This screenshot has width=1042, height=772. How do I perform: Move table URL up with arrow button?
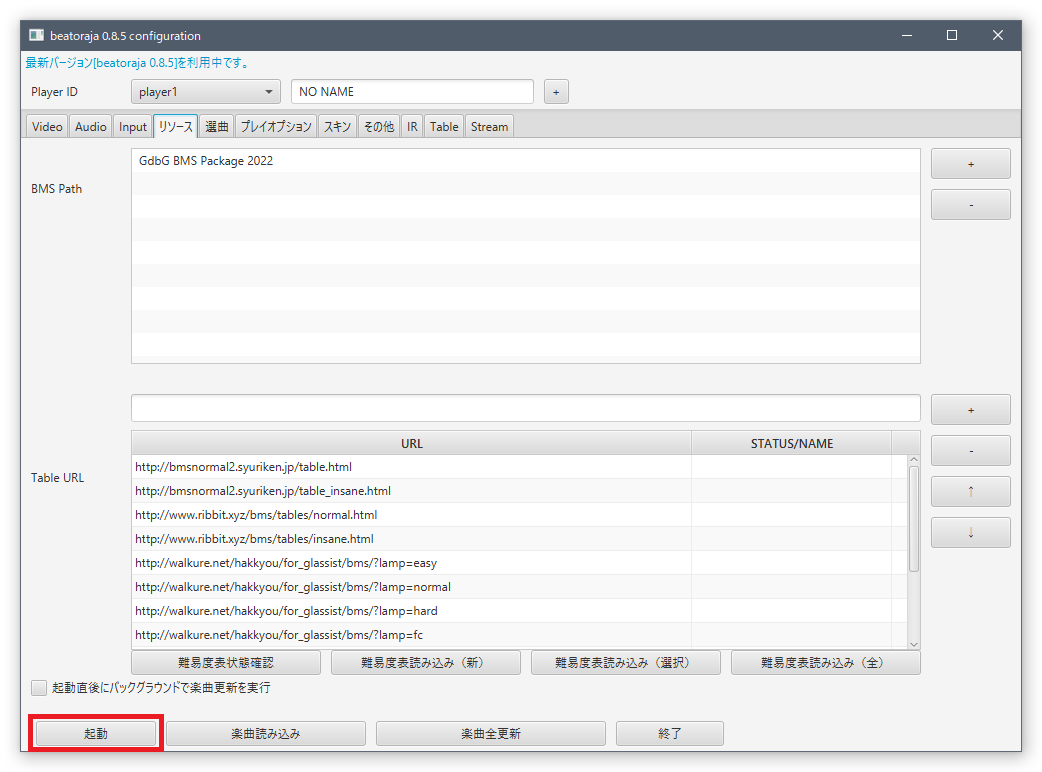pyautogui.click(x=970, y=492)
